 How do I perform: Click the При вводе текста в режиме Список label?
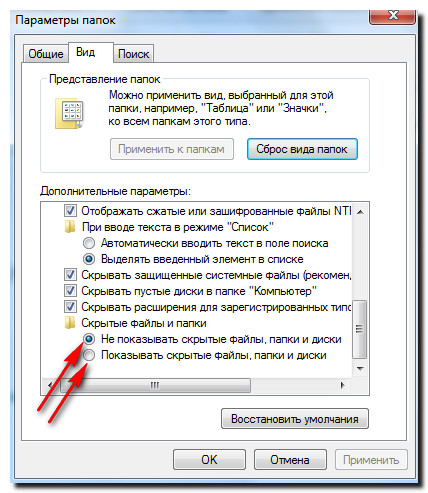(x=178, y=227)
